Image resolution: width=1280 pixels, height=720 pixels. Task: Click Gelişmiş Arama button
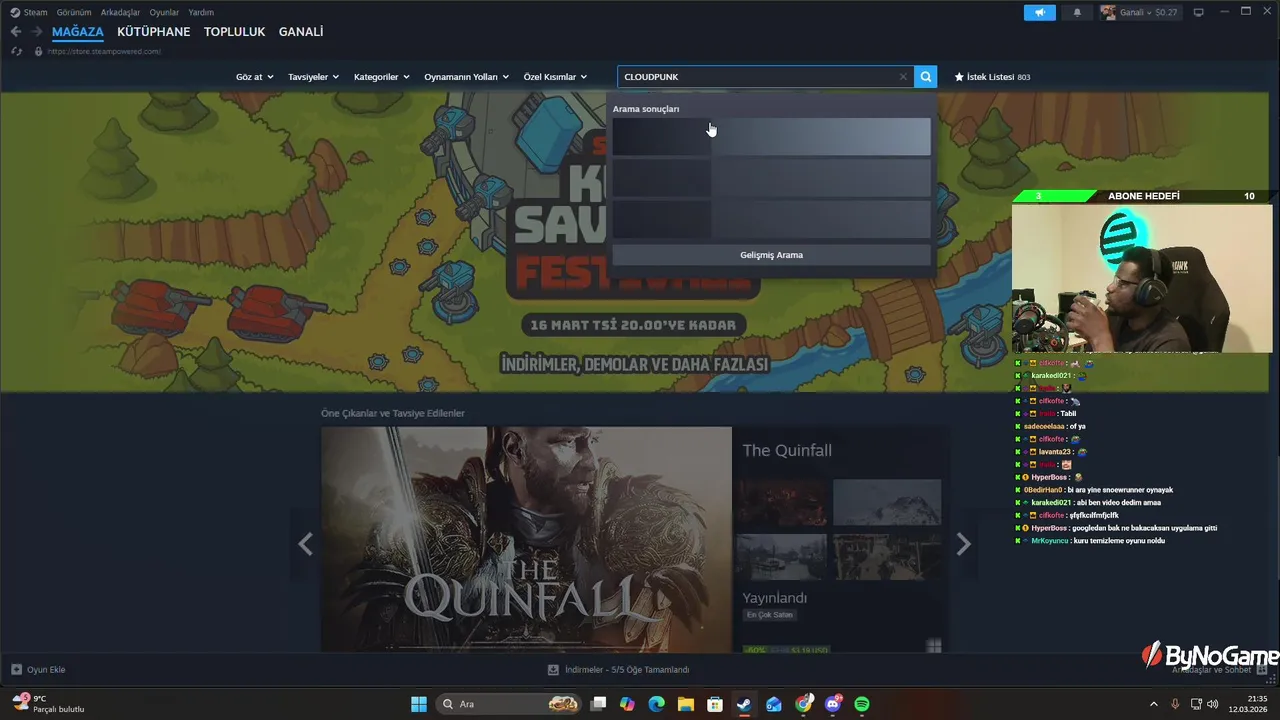(x=771, y=255)
